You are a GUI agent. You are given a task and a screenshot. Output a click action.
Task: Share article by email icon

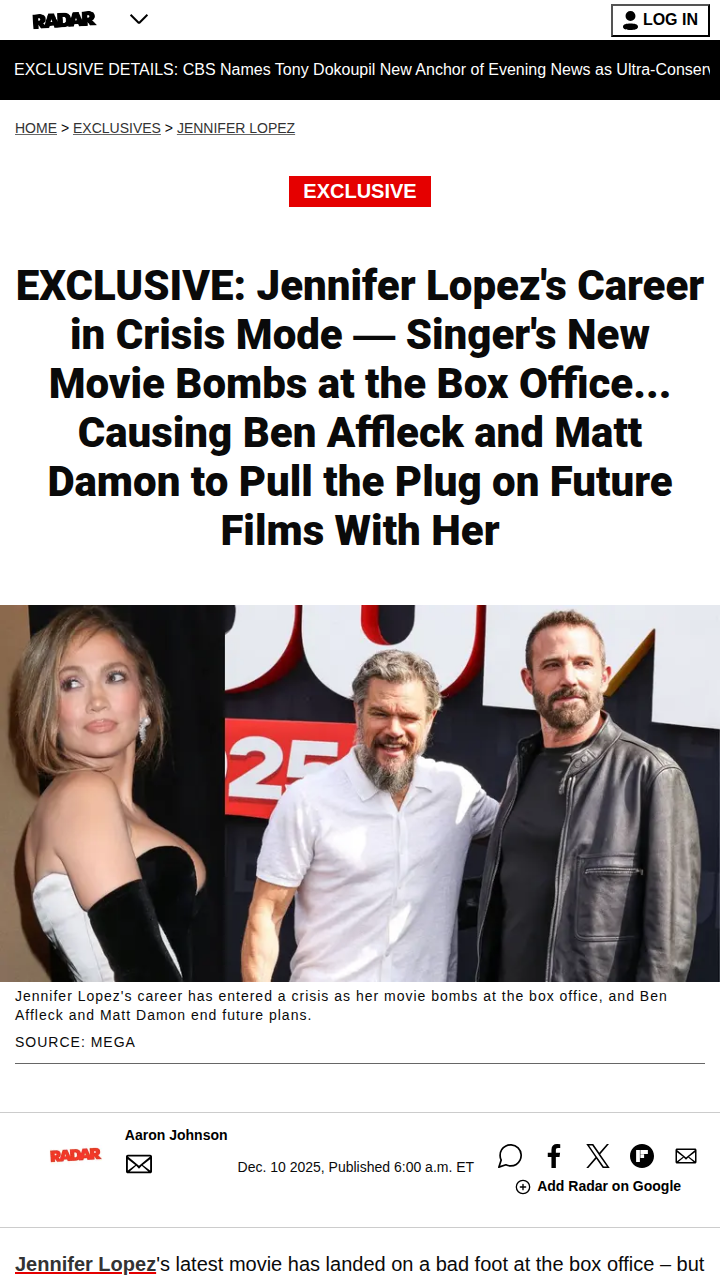686,1156
